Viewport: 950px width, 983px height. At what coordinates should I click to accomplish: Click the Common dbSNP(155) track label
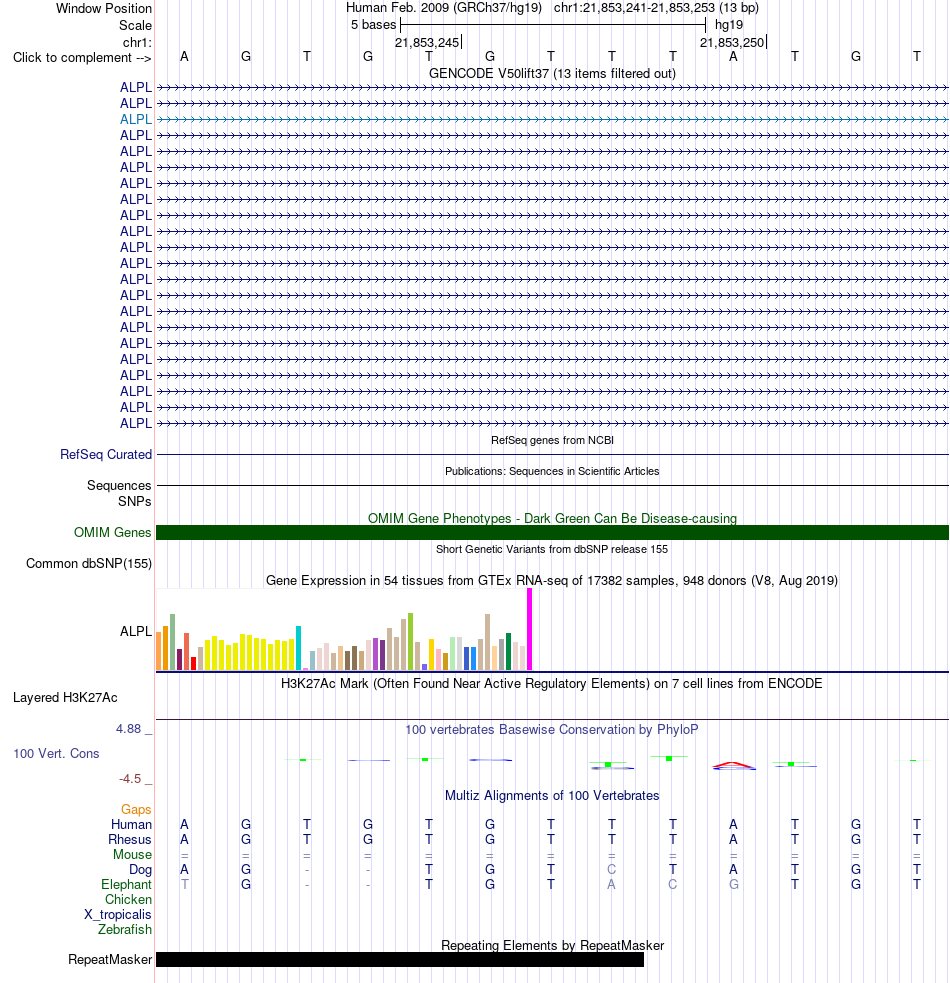pos(88,564)
